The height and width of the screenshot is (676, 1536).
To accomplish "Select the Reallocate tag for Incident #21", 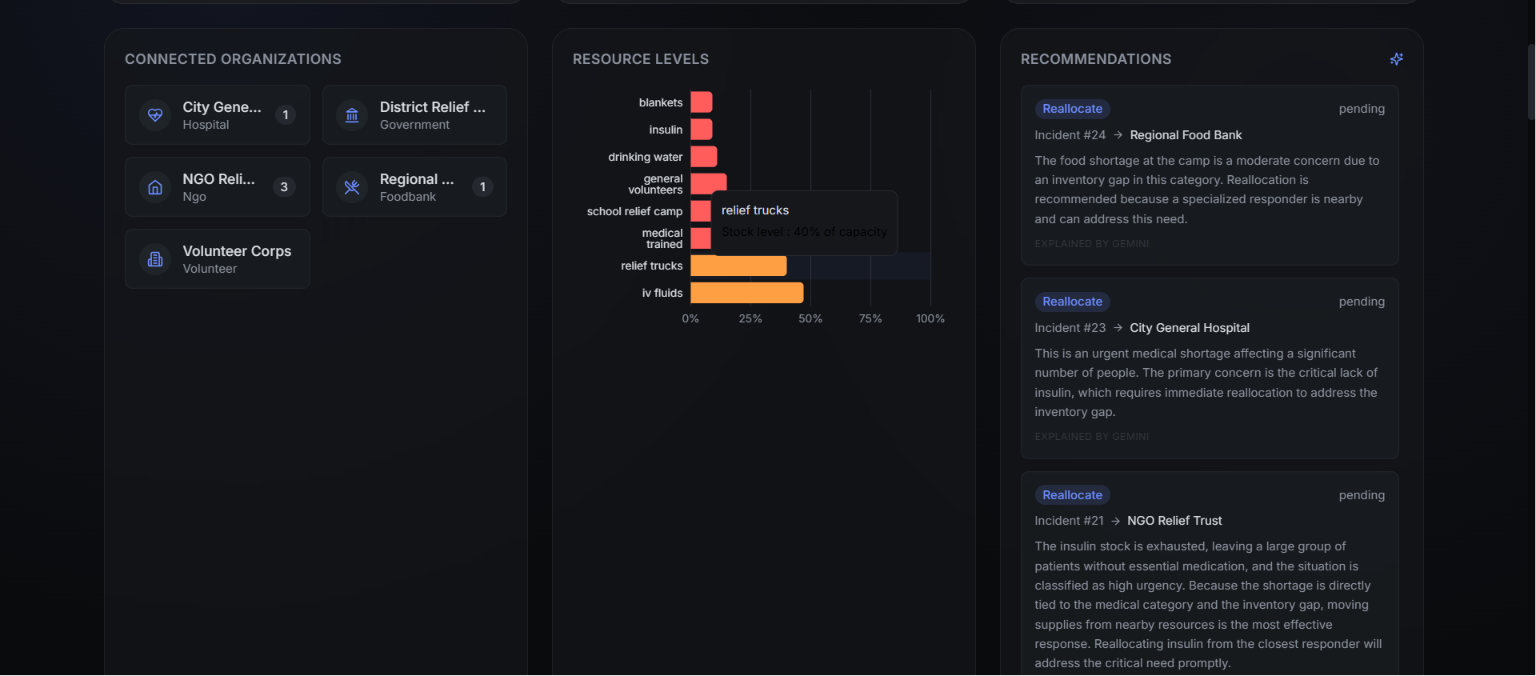I will pos(1072,495).
